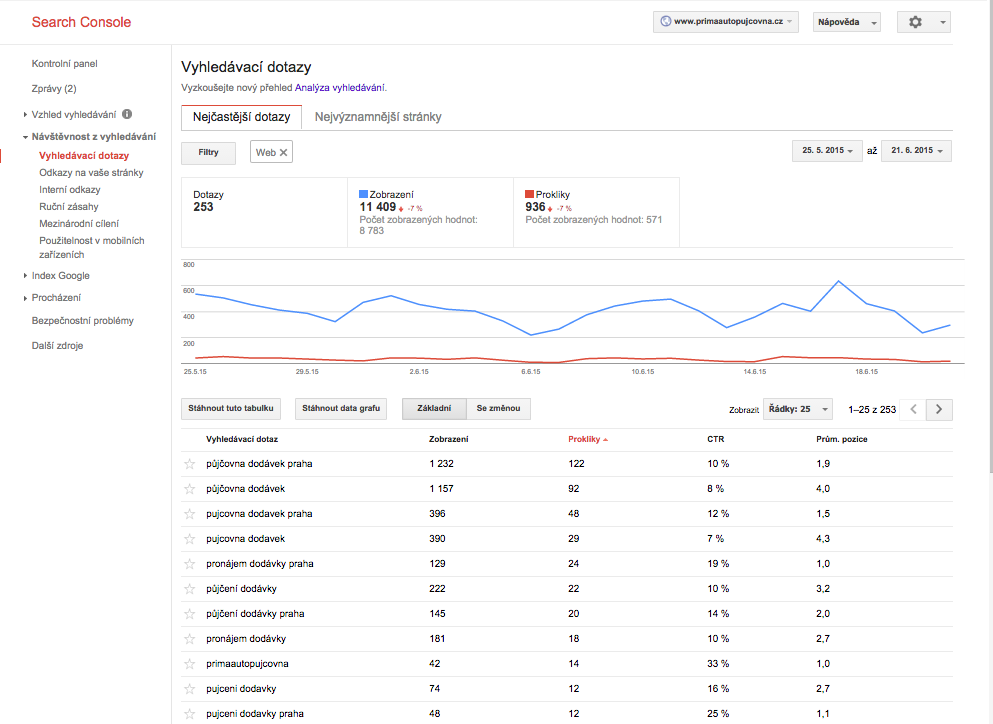This screenshot has width=993, height=724.
Task: Click the Stáhnout tuto tabulku button
Action: point(231,409)
